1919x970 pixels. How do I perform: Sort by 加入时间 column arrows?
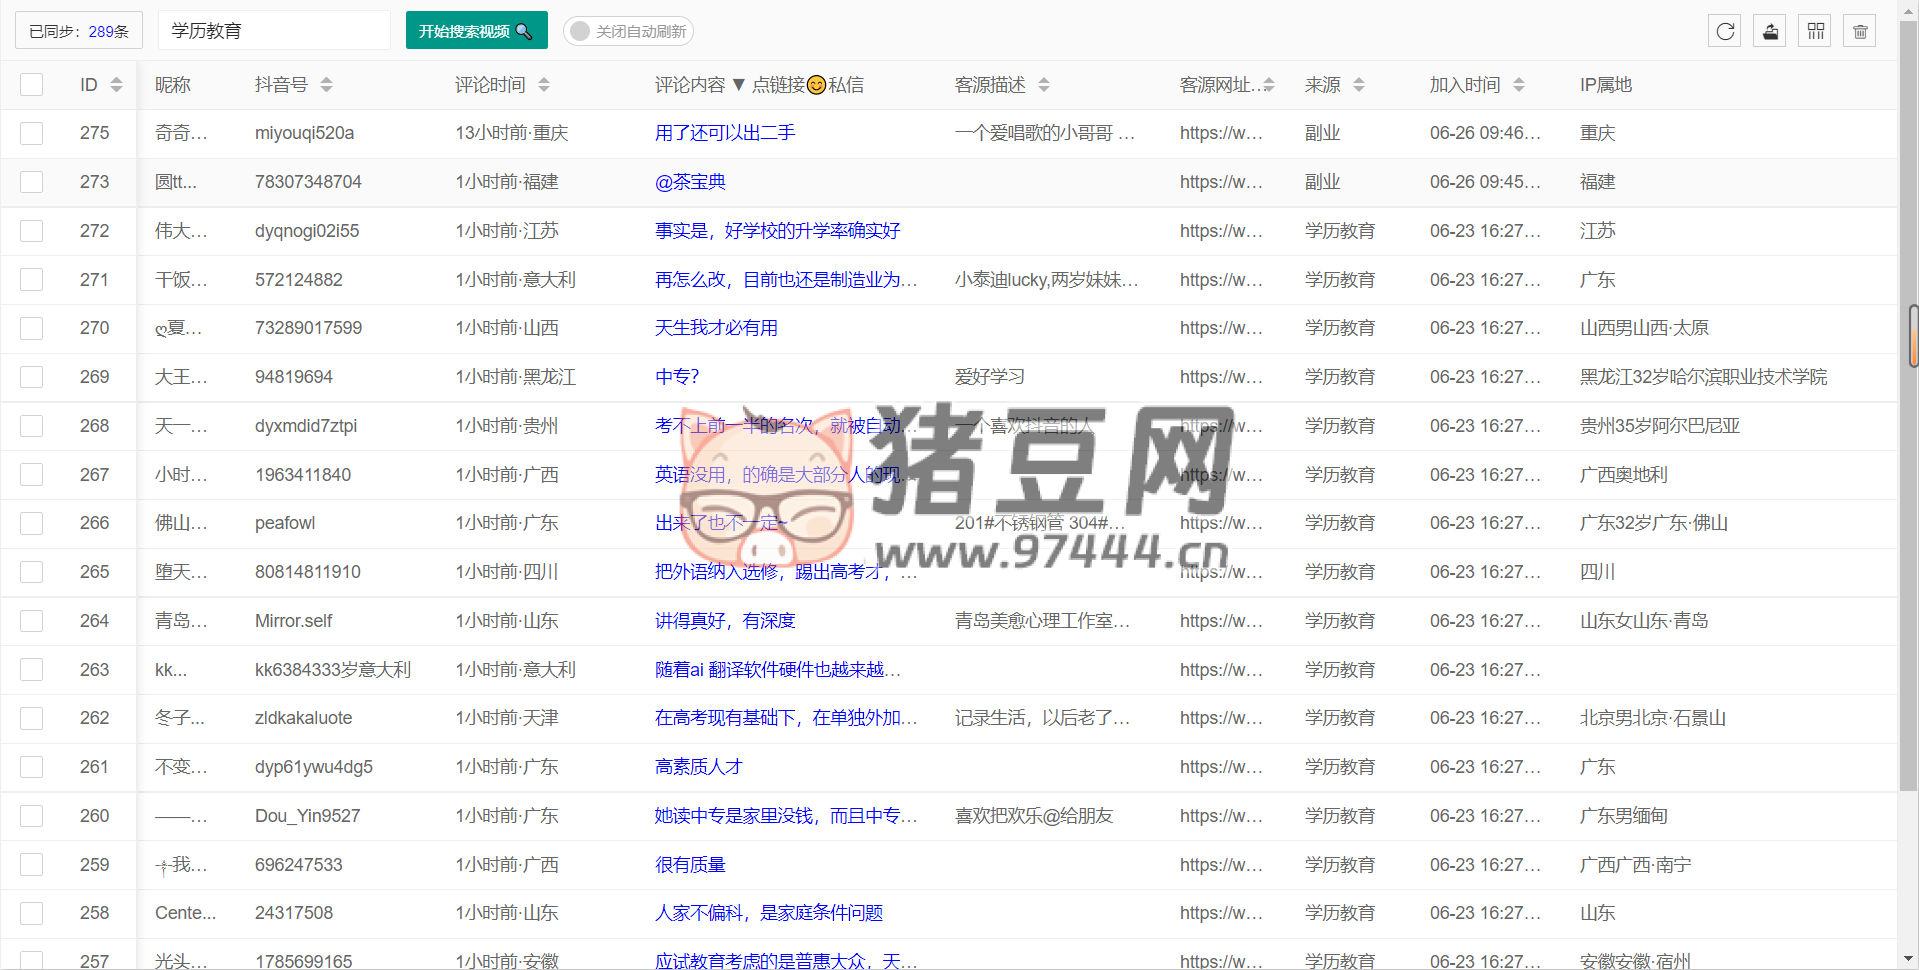point(1519,85)
